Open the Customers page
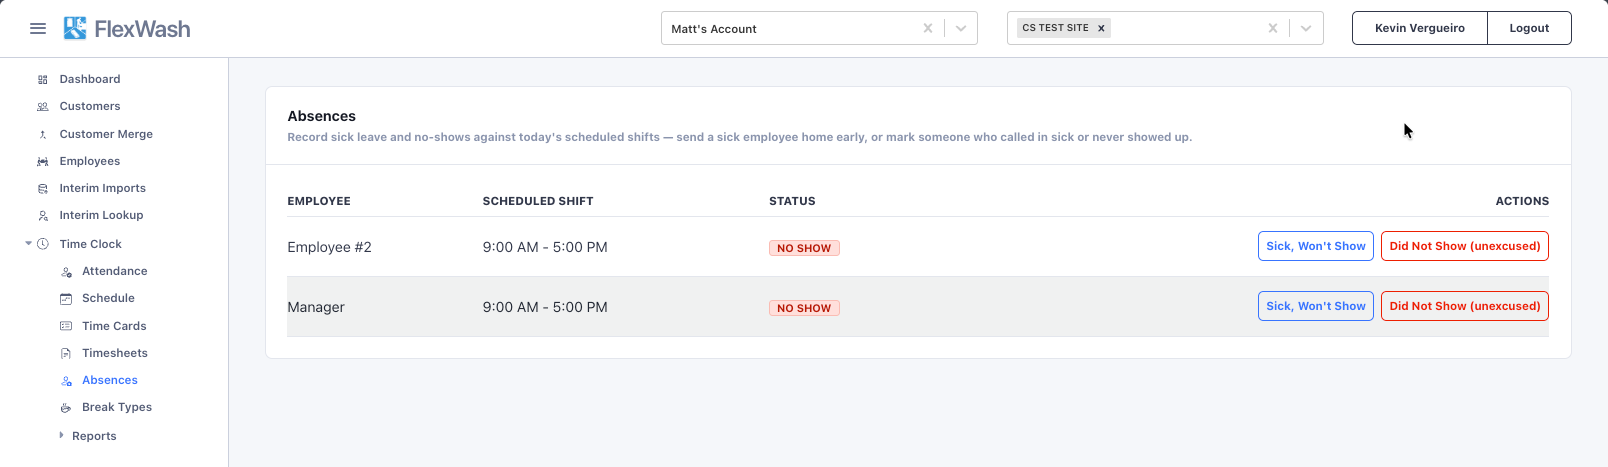 [x=90, y=106]
